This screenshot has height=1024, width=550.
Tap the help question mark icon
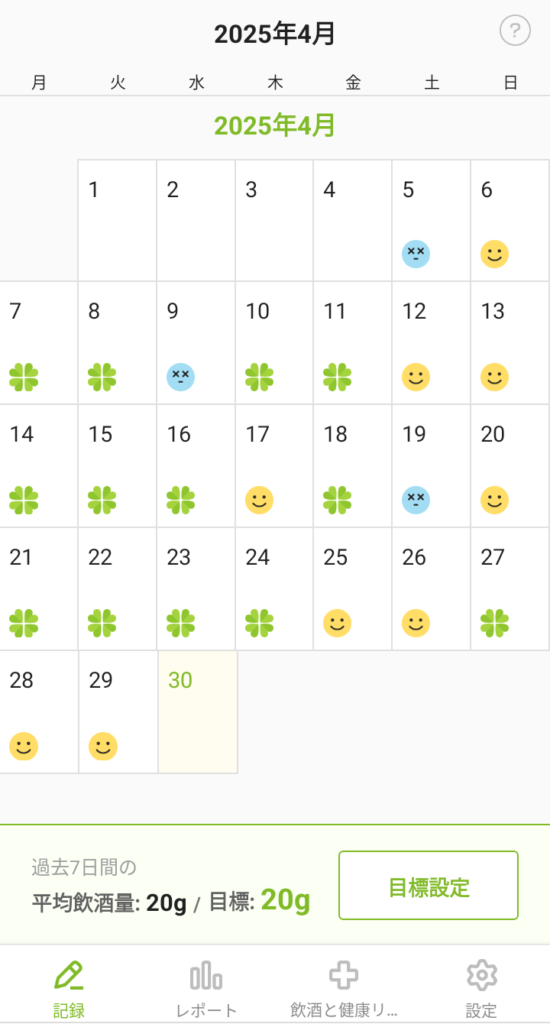(515, 30)
